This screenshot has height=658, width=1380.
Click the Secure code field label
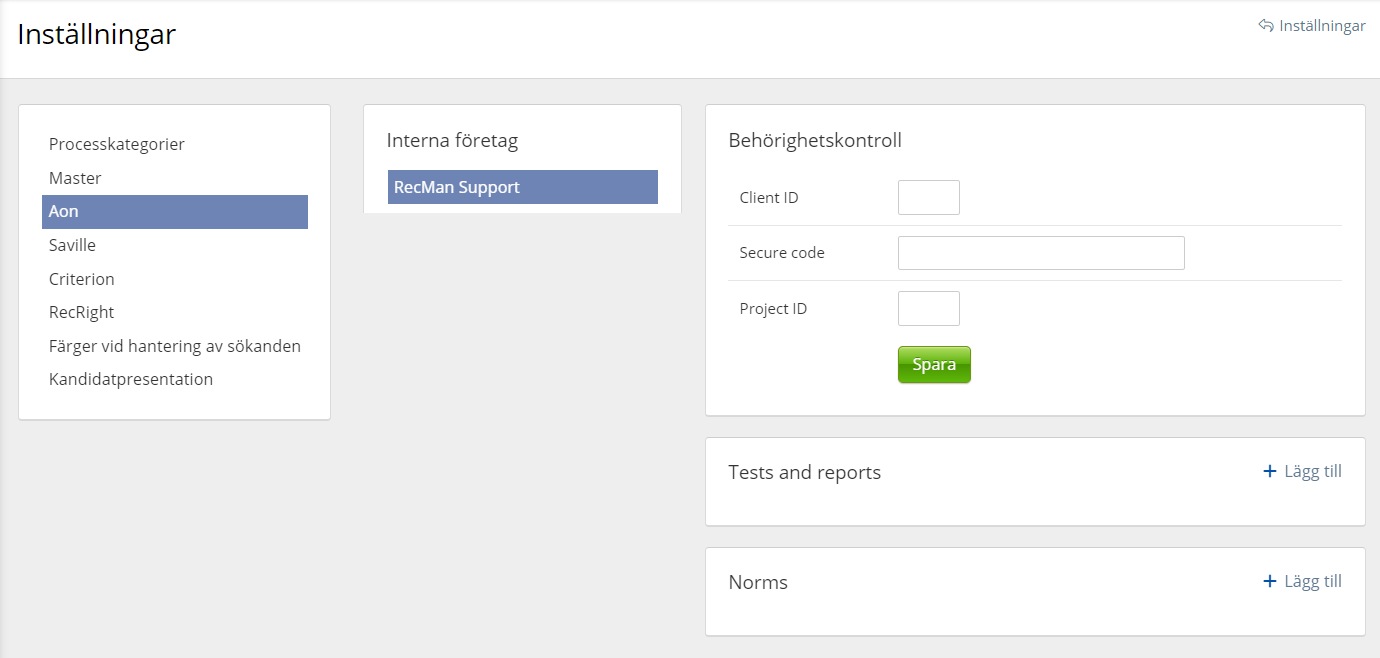[x=782, y=253]
